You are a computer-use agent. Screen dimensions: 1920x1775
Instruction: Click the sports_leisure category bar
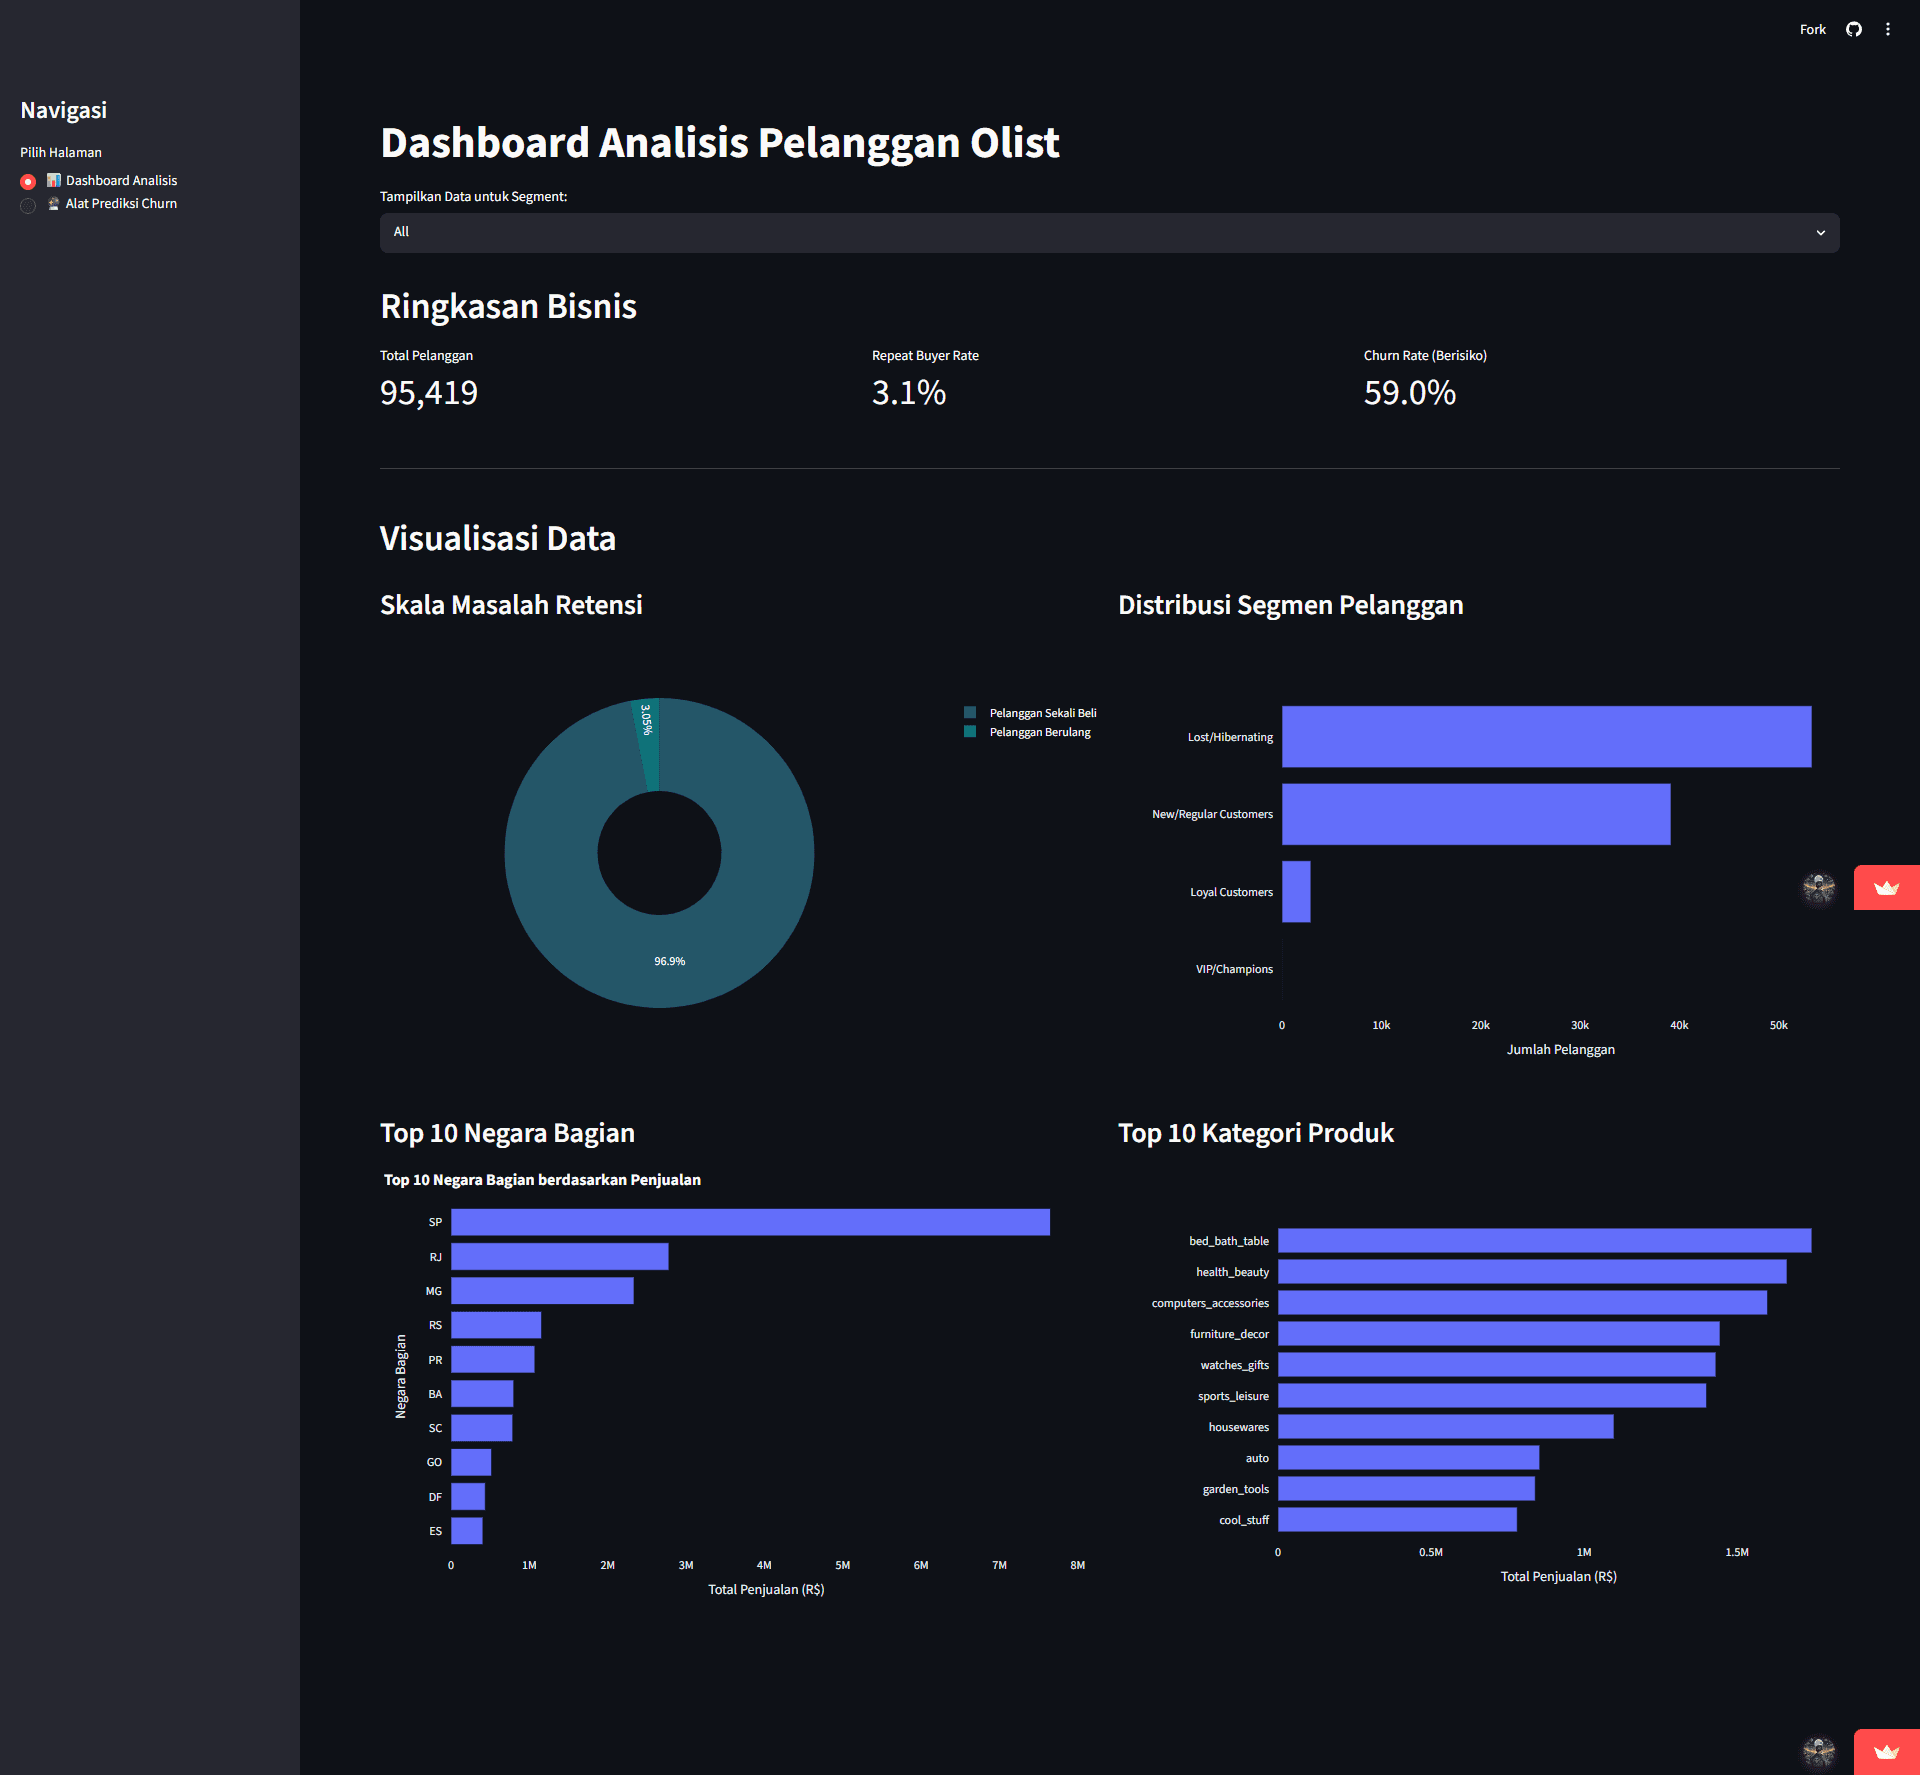[x=1492, y=1396]
